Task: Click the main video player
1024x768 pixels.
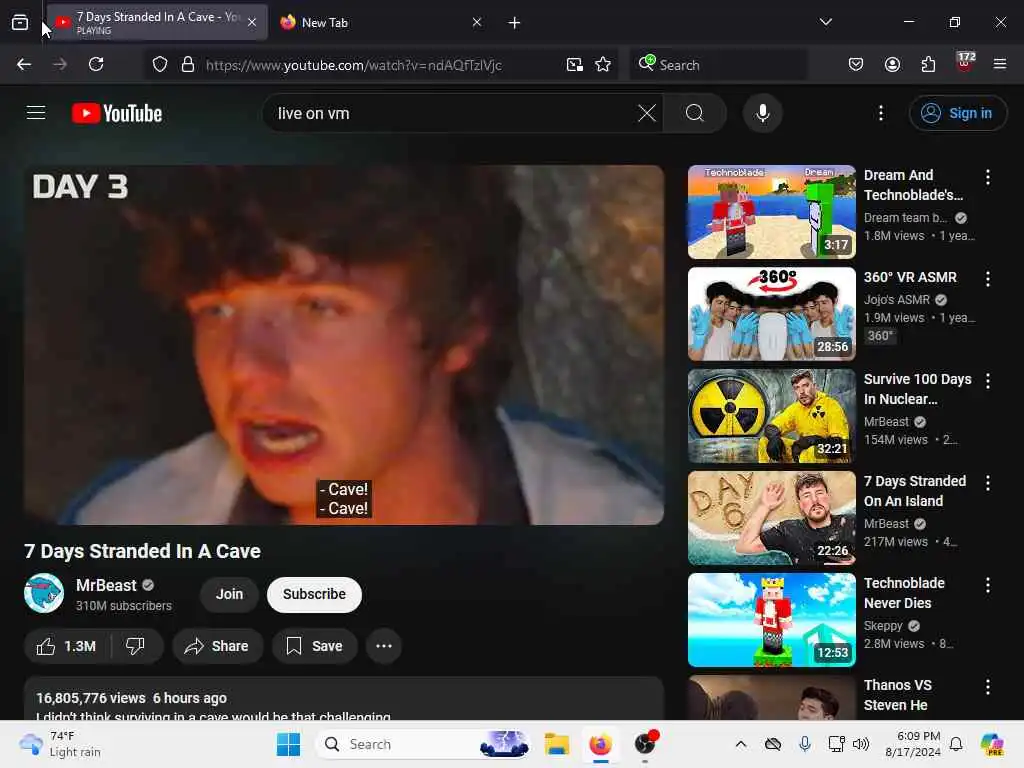Action: coord(344,345)
